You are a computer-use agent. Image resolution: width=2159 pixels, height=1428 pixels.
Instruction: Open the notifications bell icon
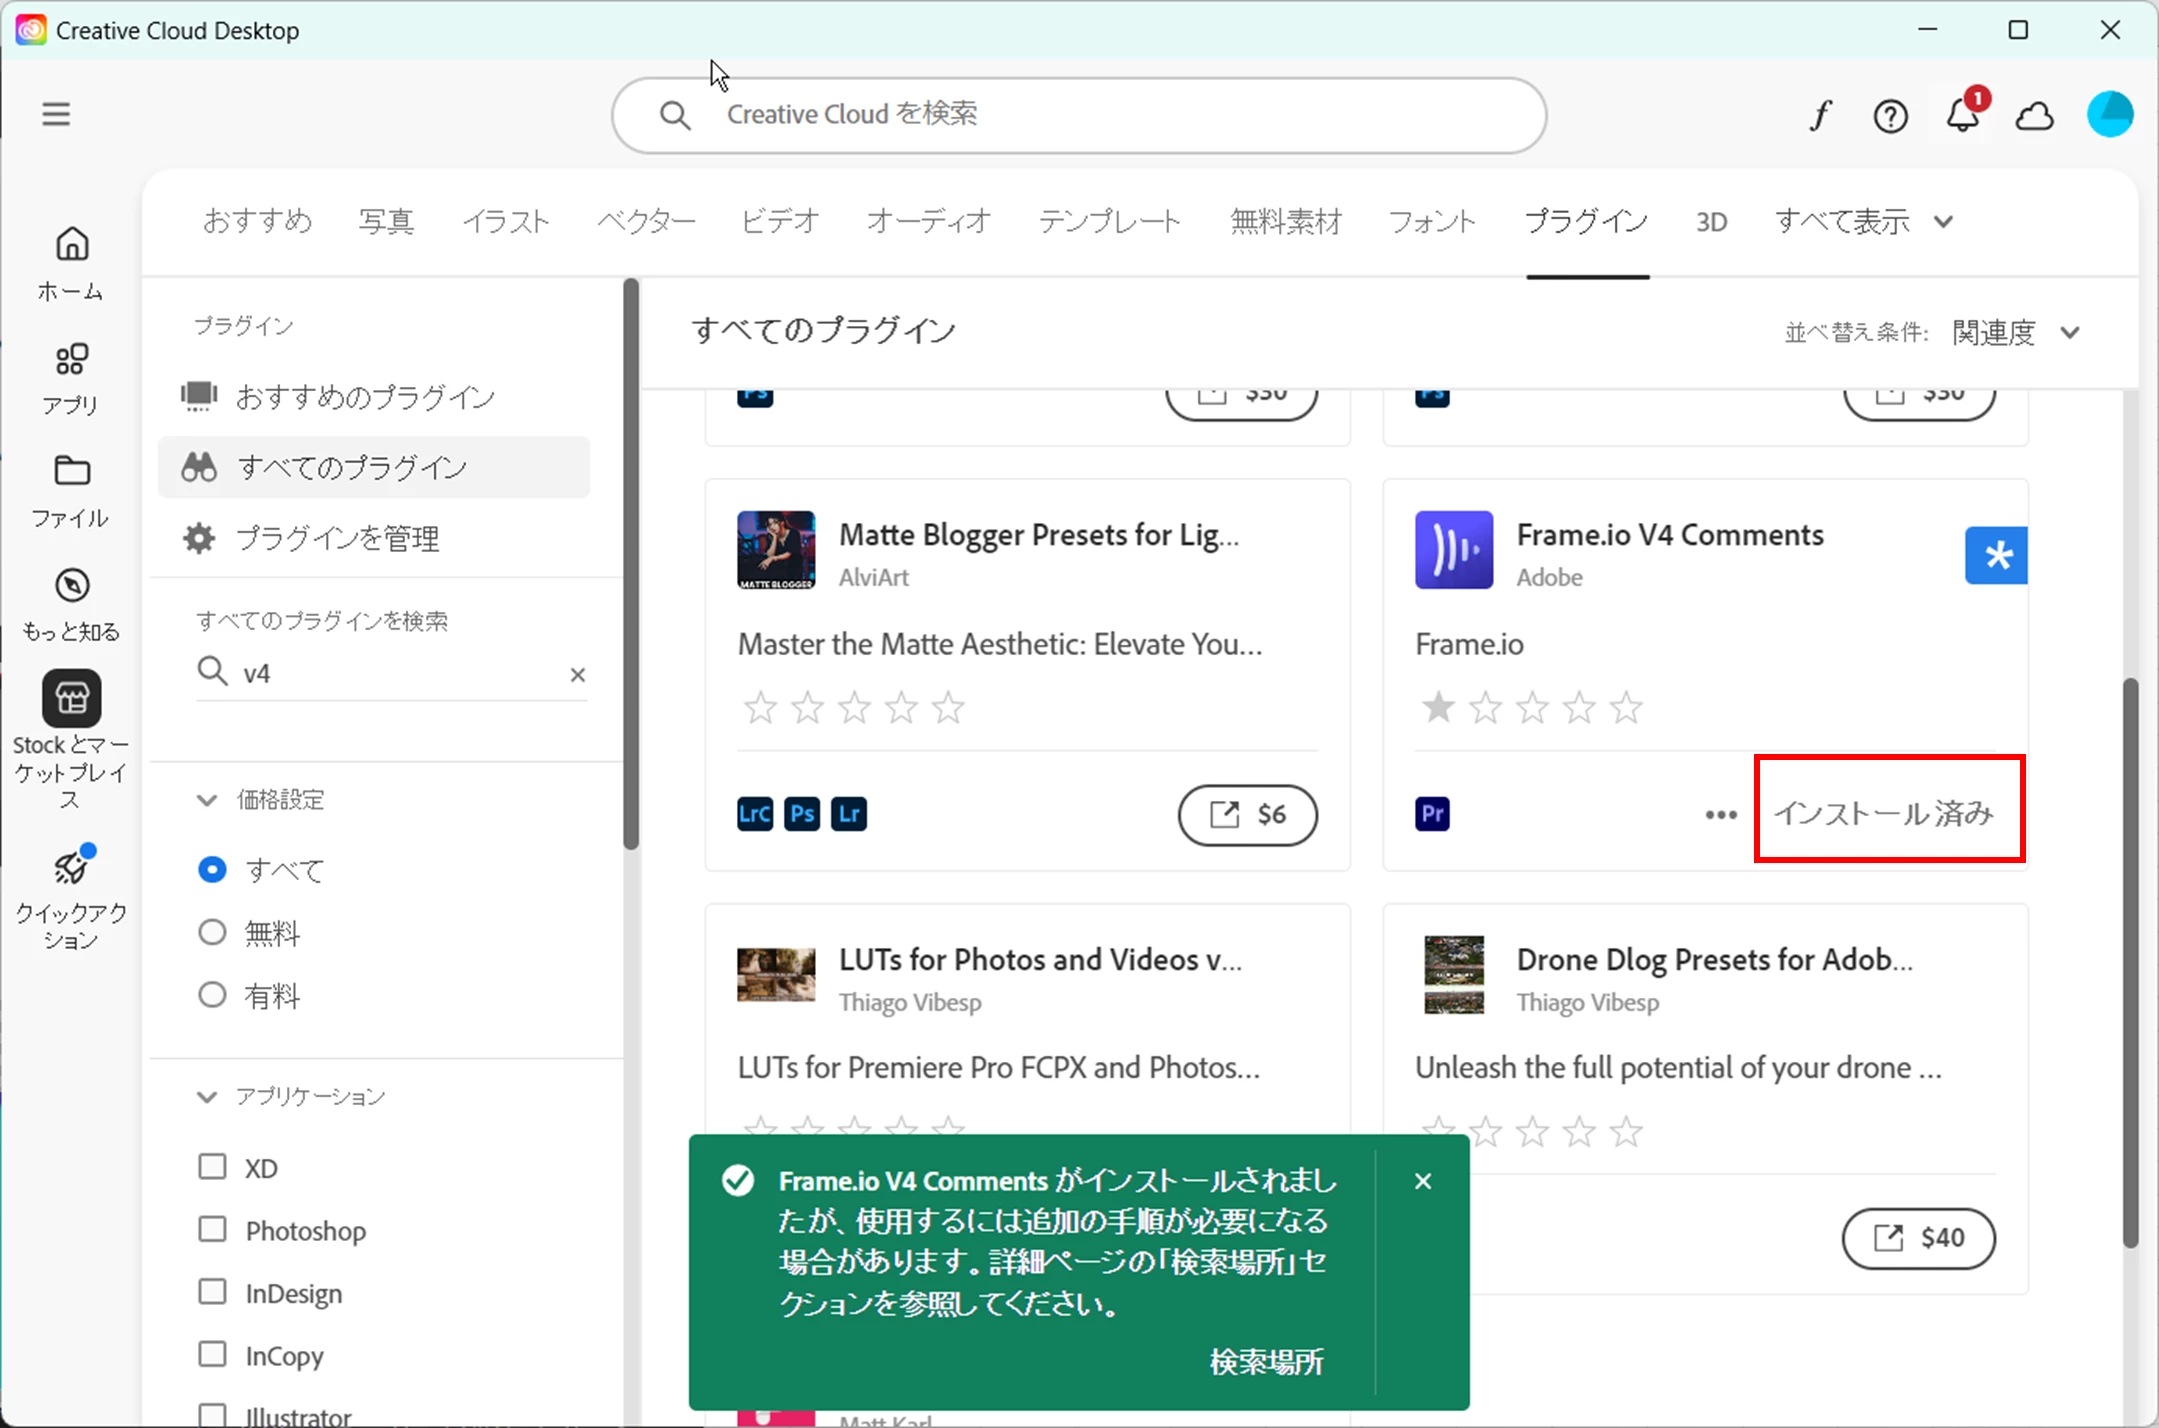(x=1962, y=116)
